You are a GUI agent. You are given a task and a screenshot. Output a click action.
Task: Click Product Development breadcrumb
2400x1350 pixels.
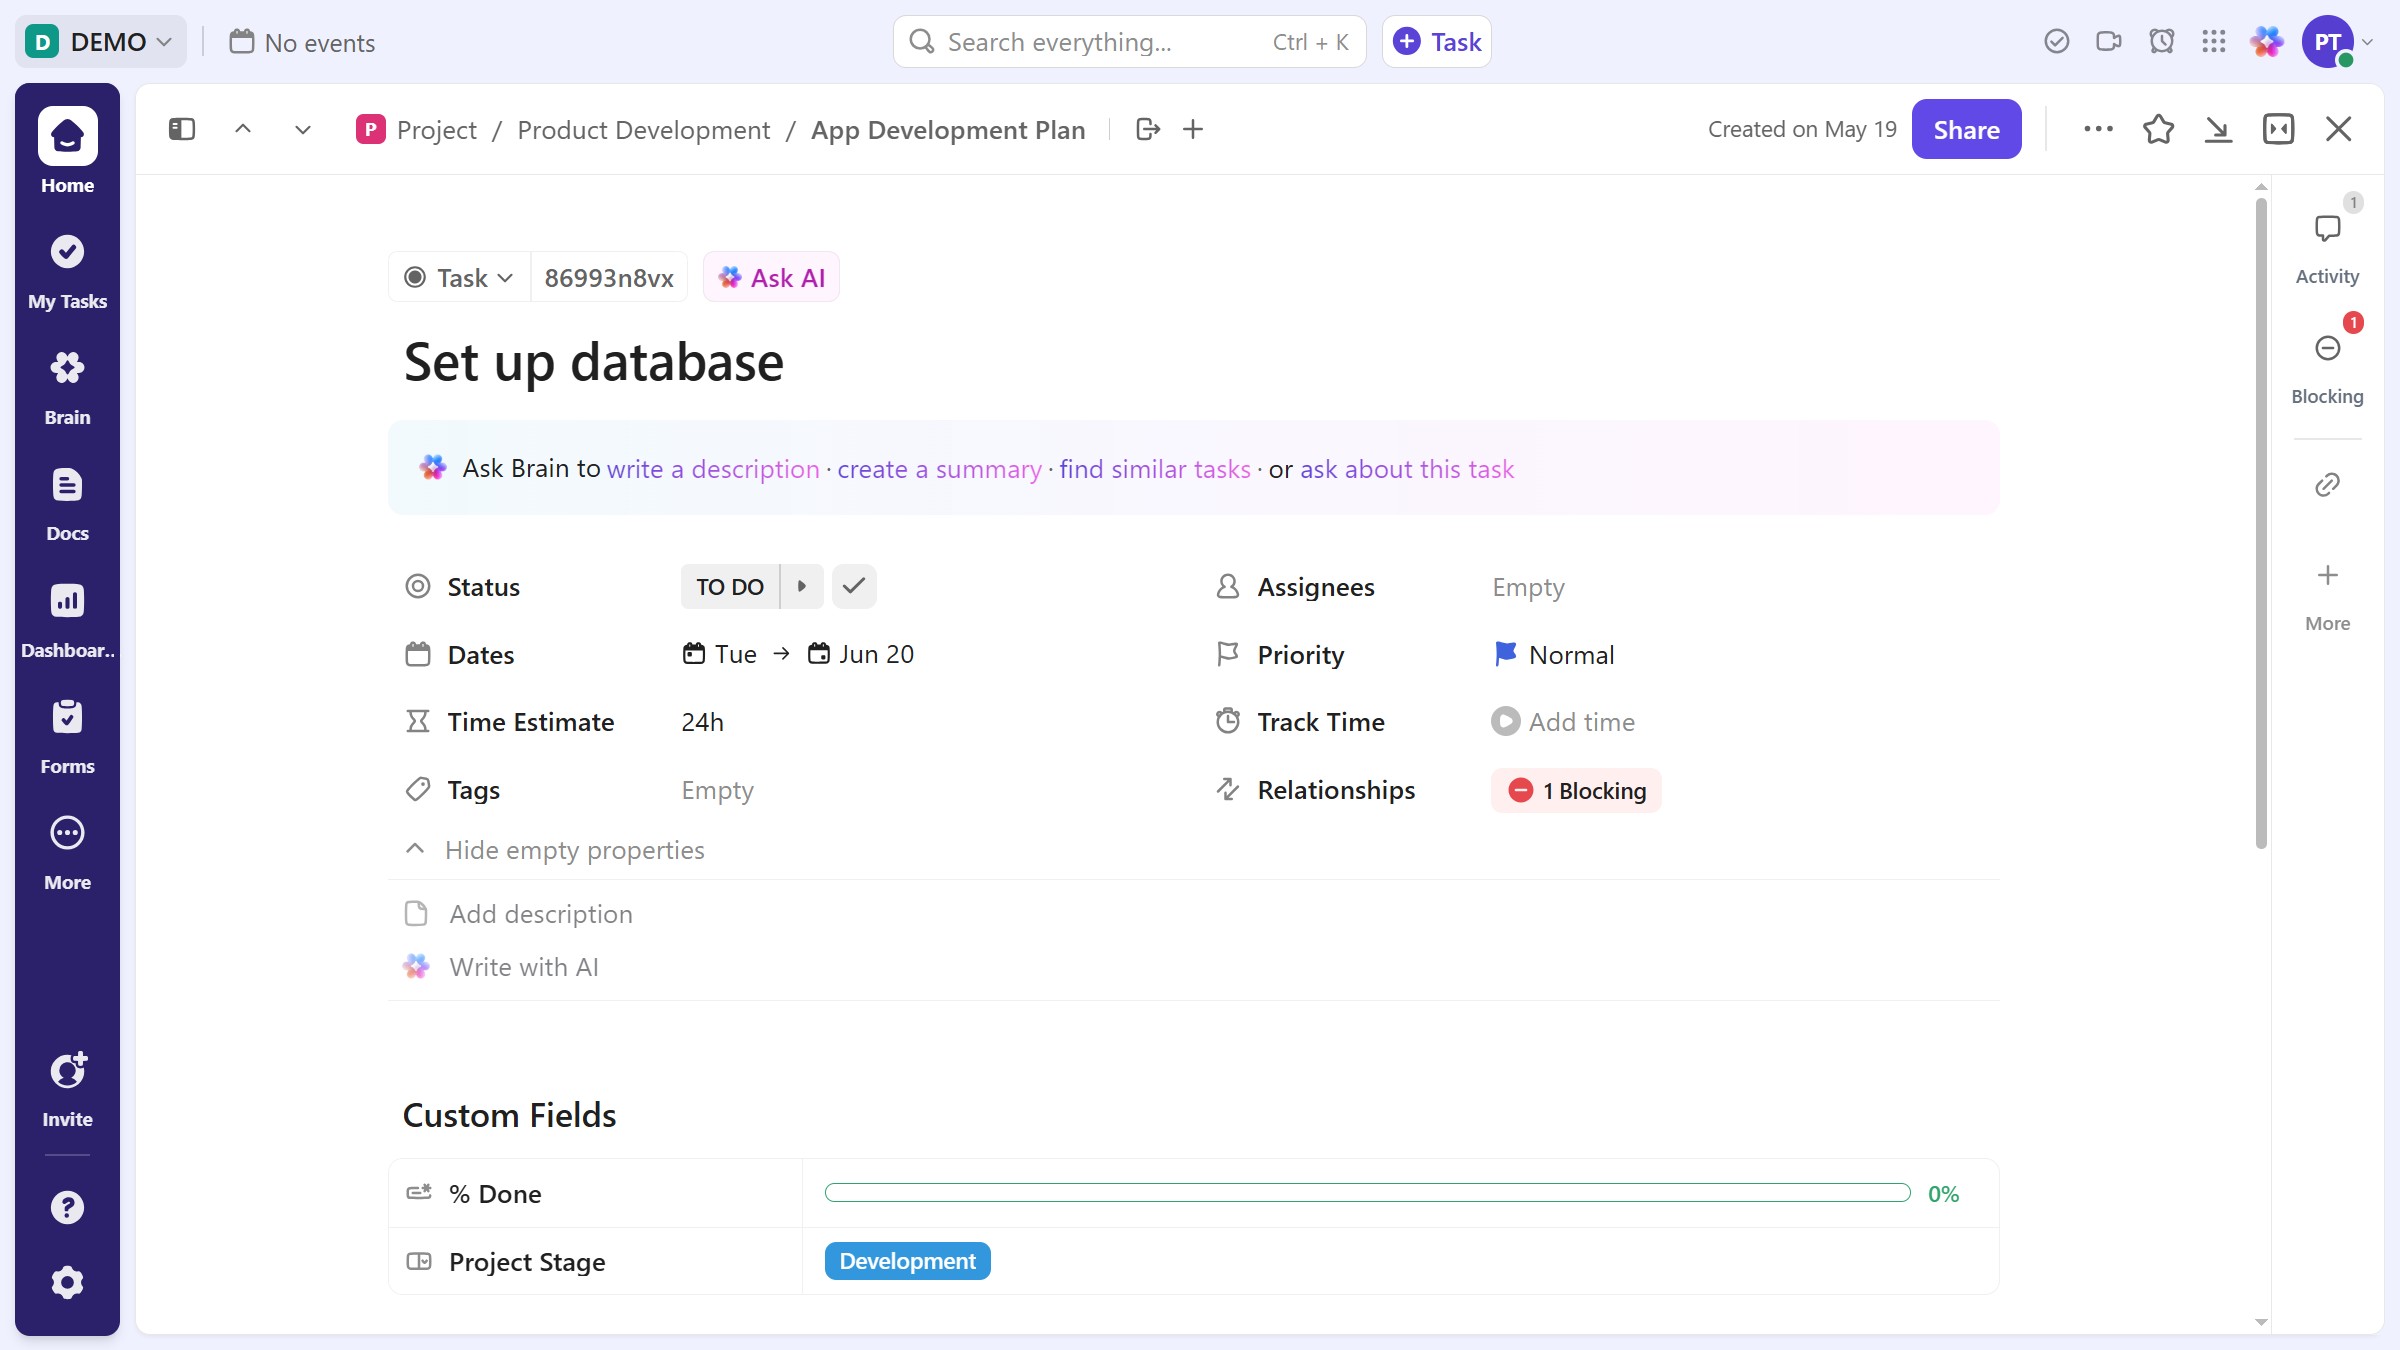pos(643,130)
